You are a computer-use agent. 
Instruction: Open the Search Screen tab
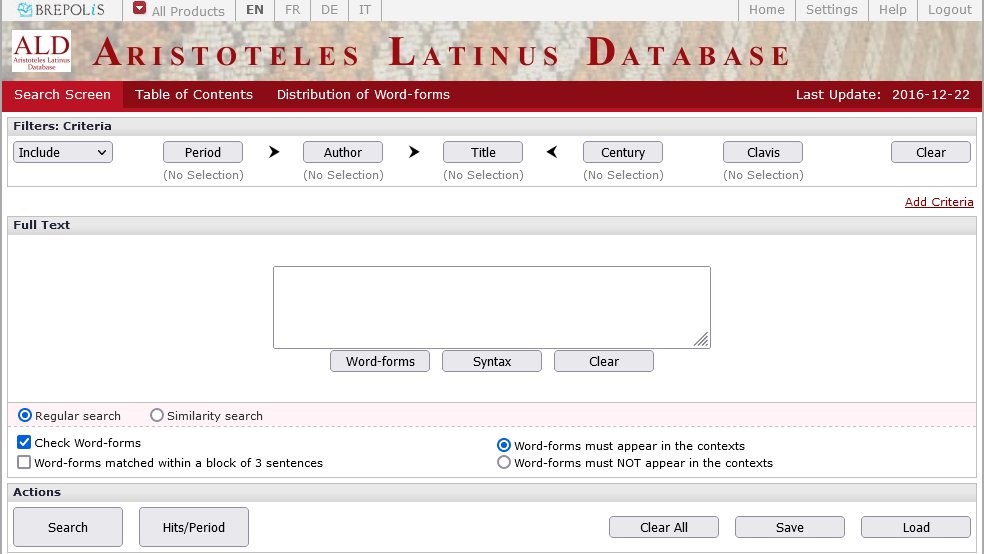click(x=63, y=95)
